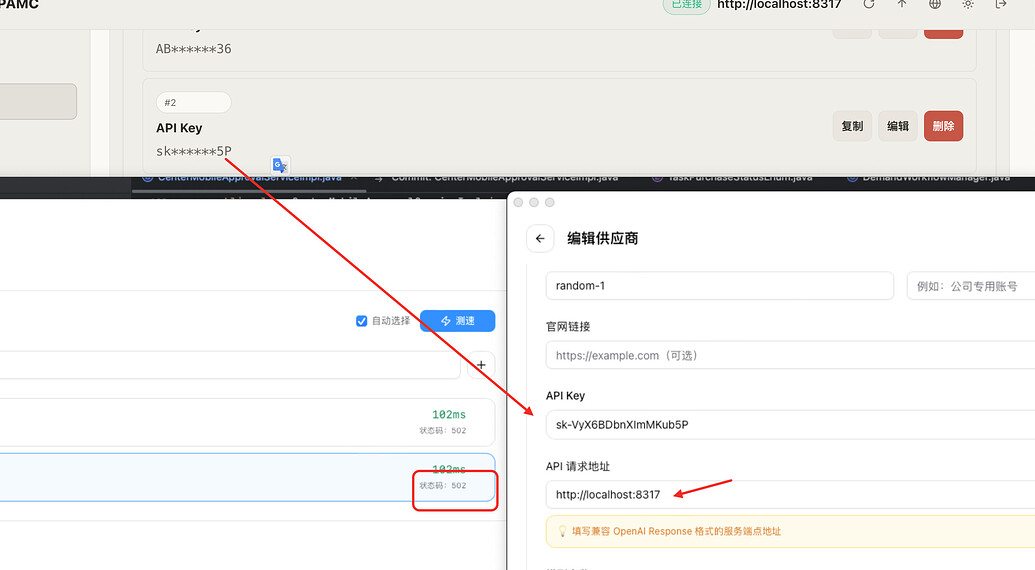1035x570 pixels.
Task: Click 复制 for API Key #2
Action: click(x=852, y=126)
